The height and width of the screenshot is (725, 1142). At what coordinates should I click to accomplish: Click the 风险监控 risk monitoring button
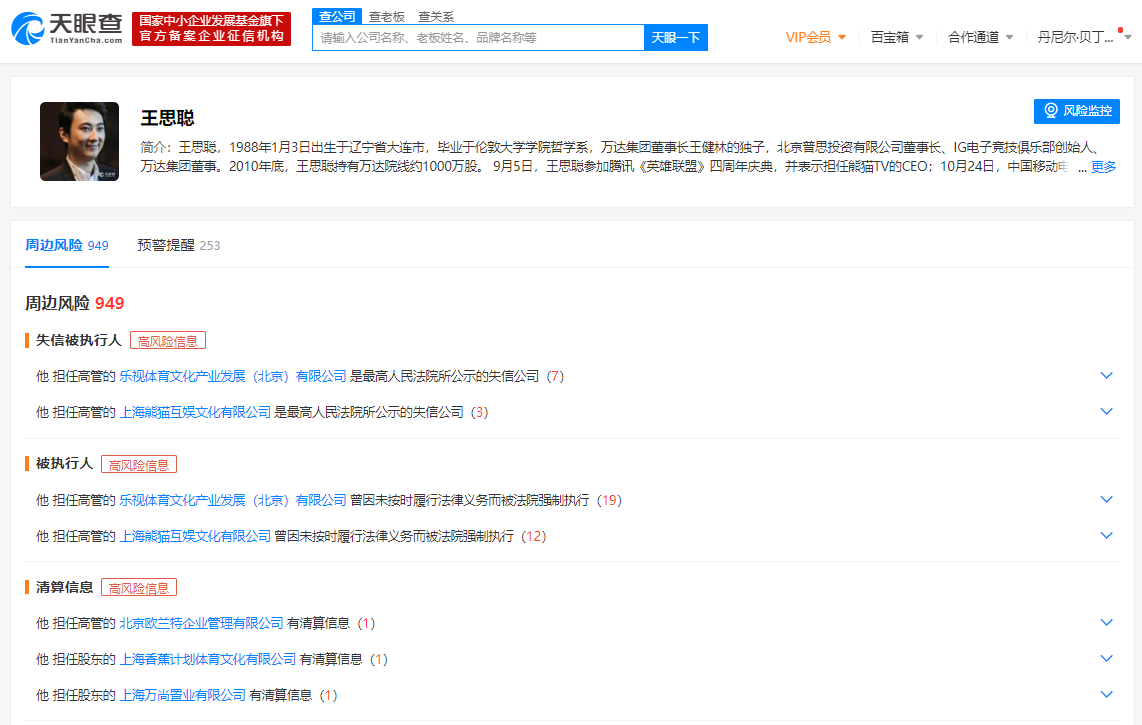click(1076, 111)
